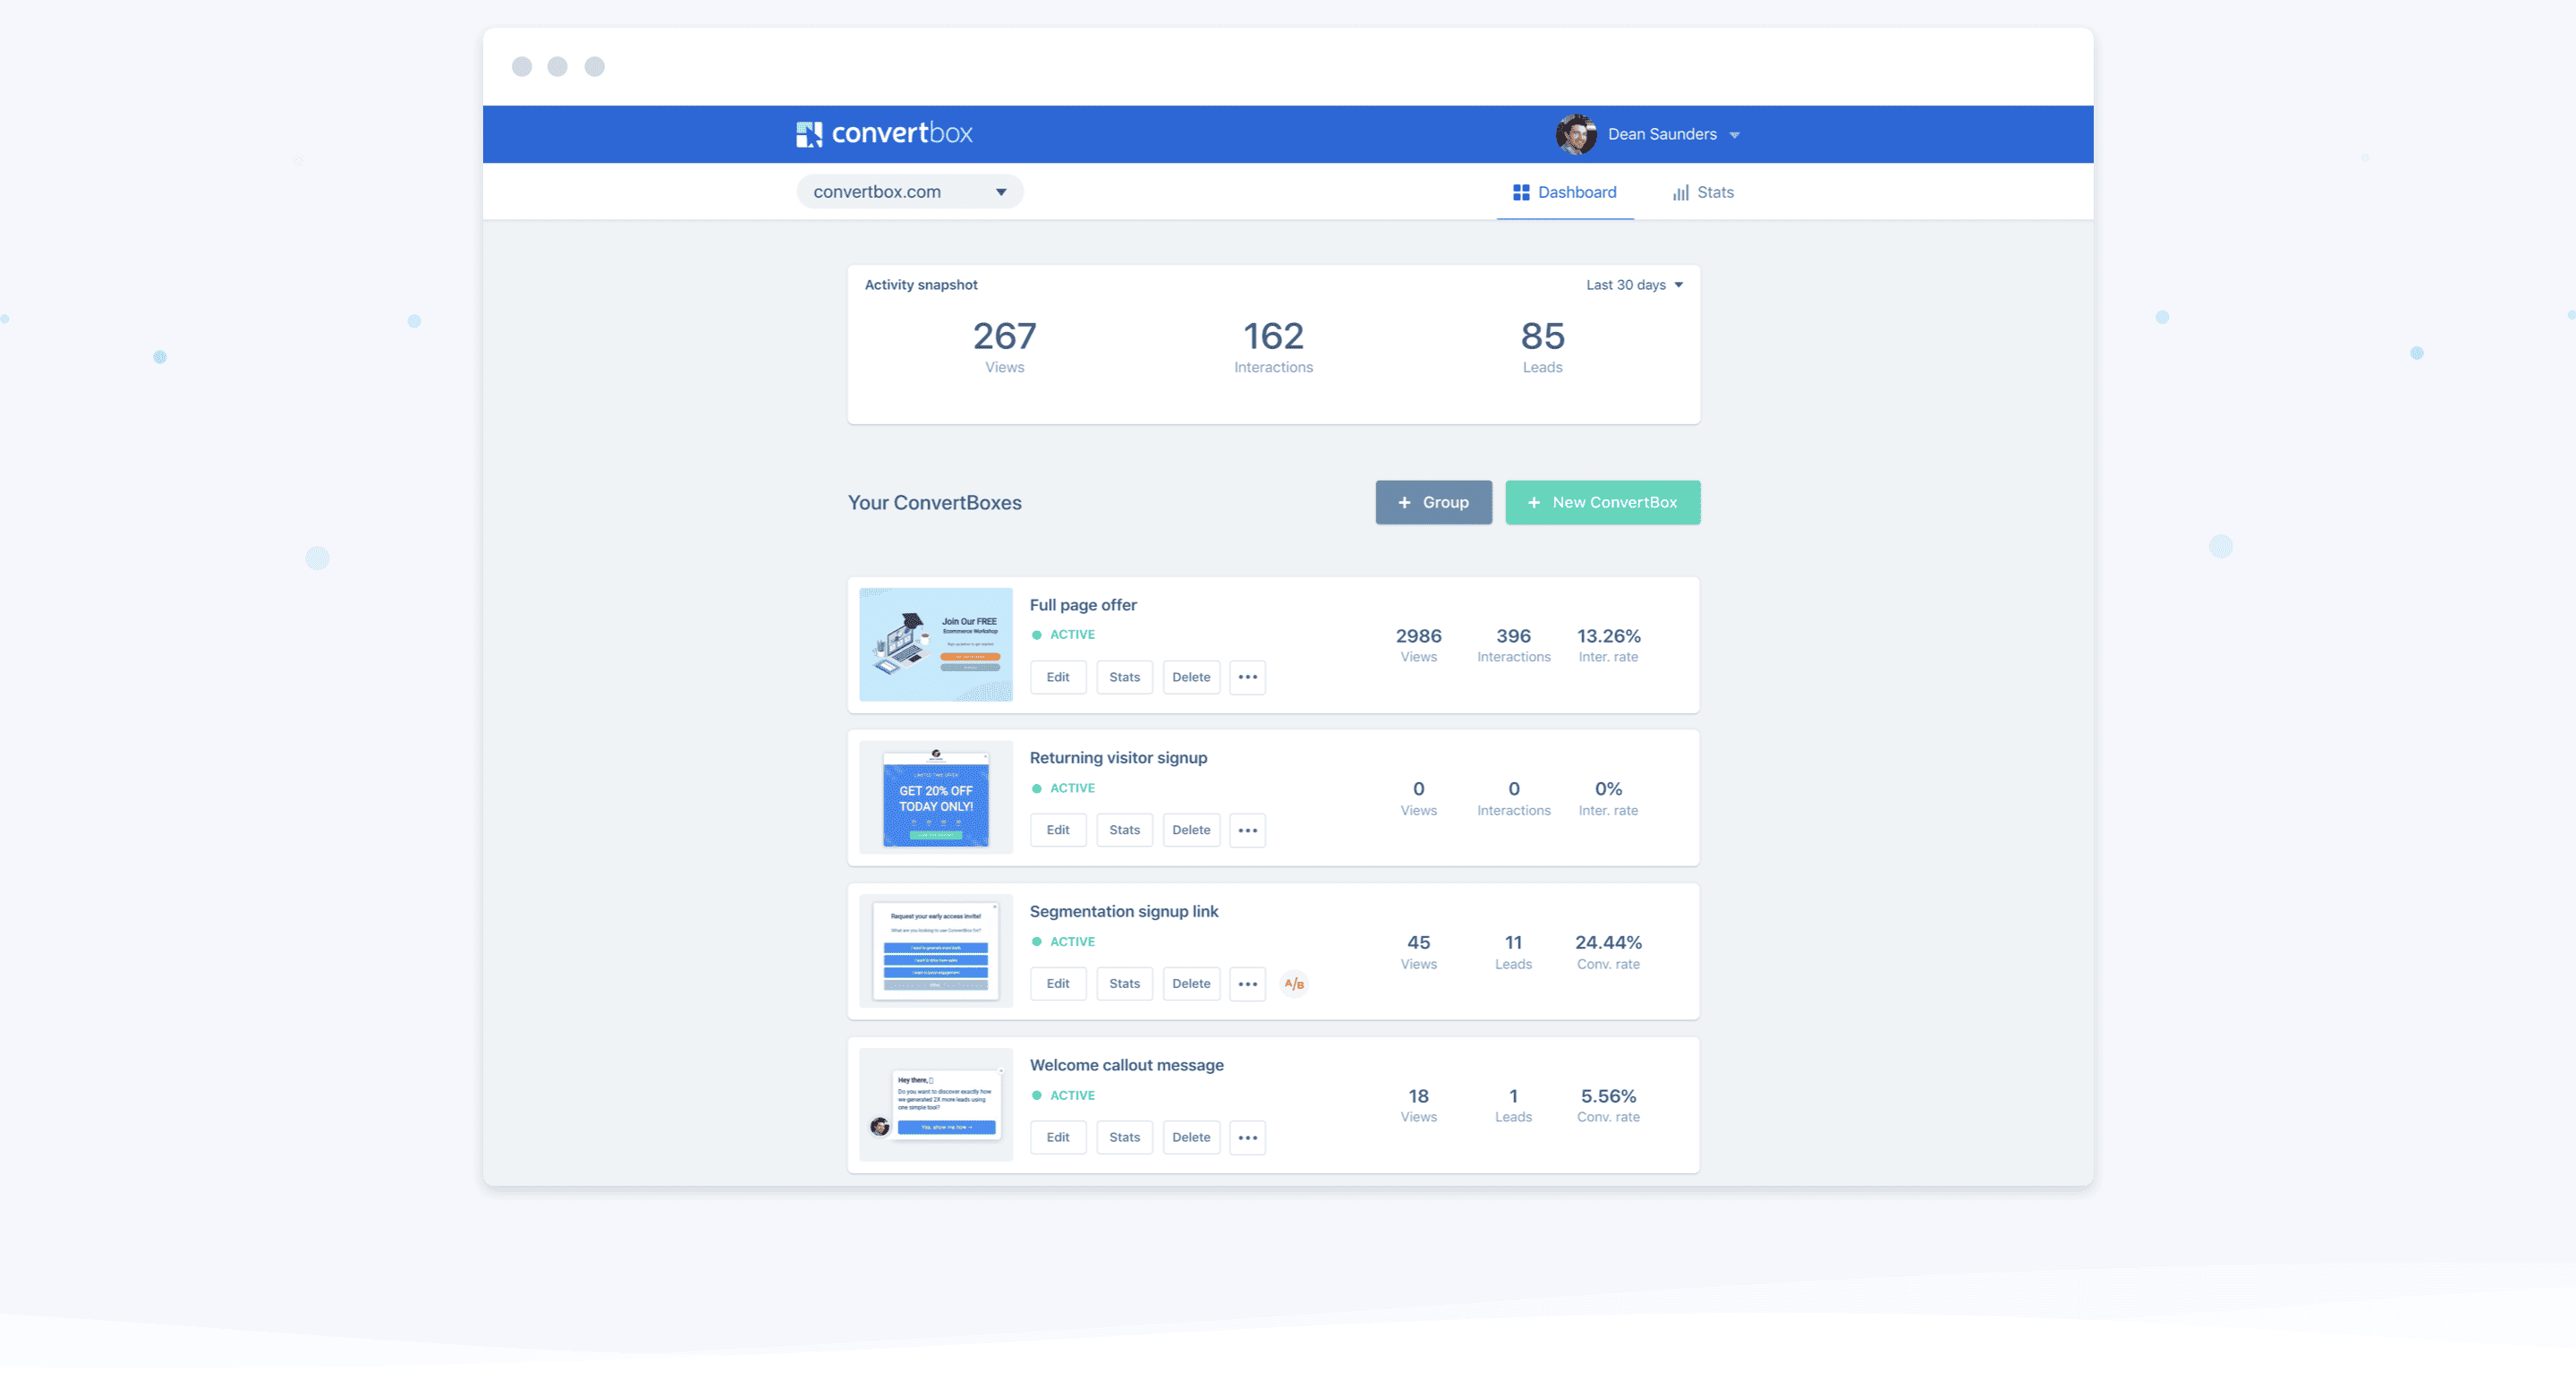The image size is (2576, 1397).
Task: Click the more options ellipsis on Welcome callout message
Action: tap(1248, 1136)
